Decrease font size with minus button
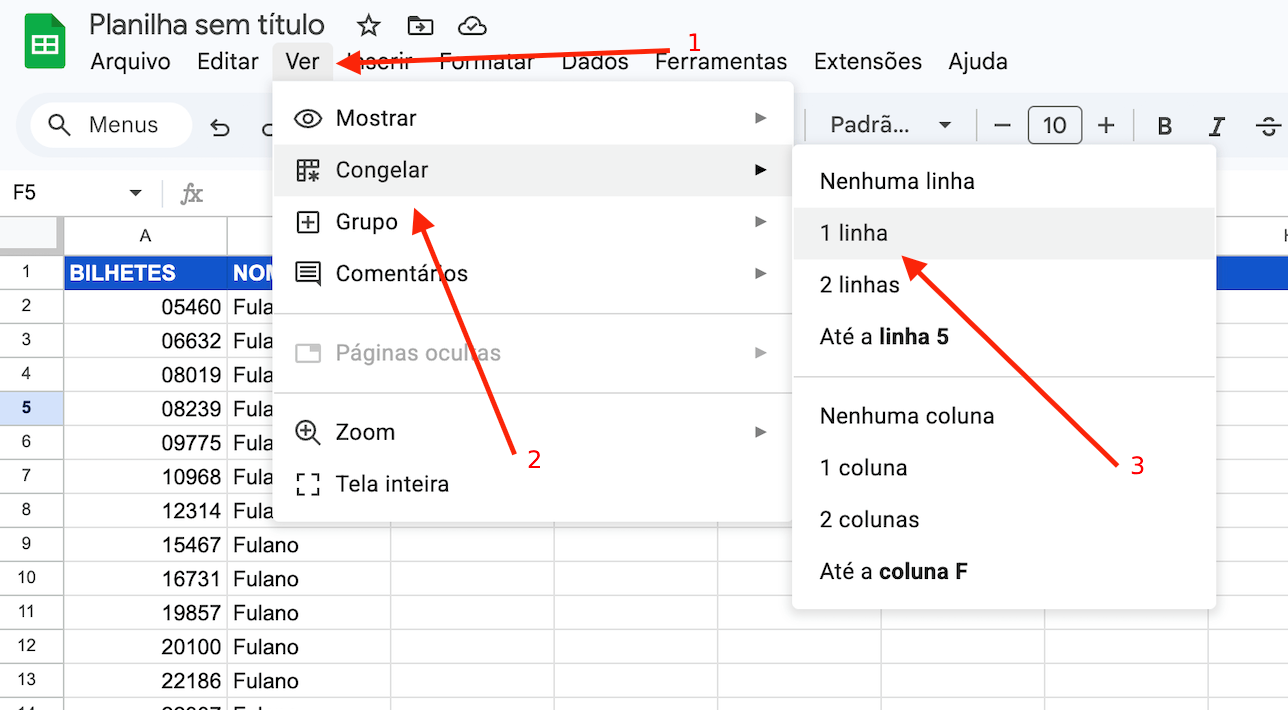 coord(1003,126)
